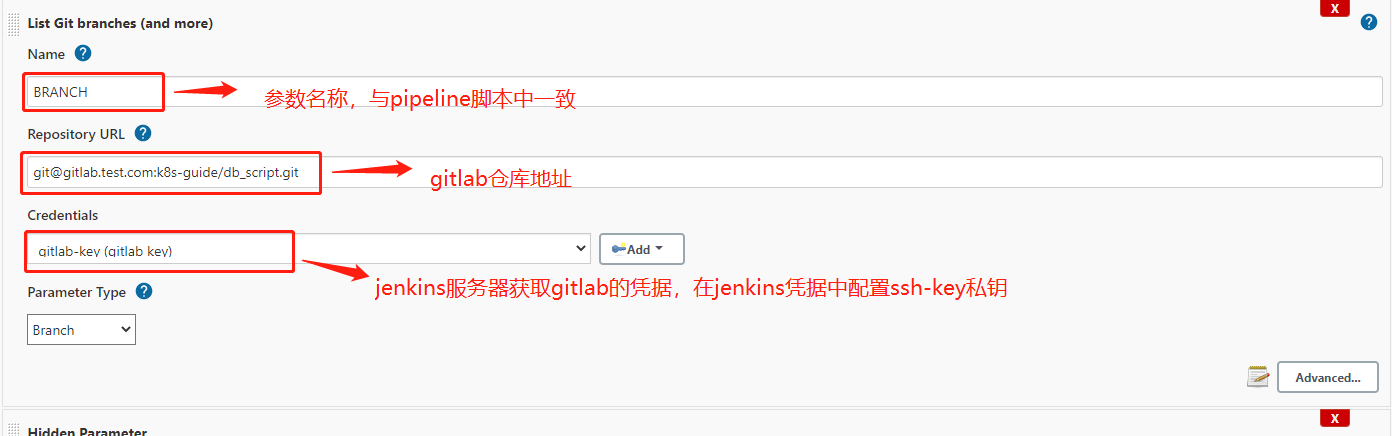Screen dimensions: 1392x436
Task: Click the notepad icon beside Advanced
Action: coord(1258,377)
